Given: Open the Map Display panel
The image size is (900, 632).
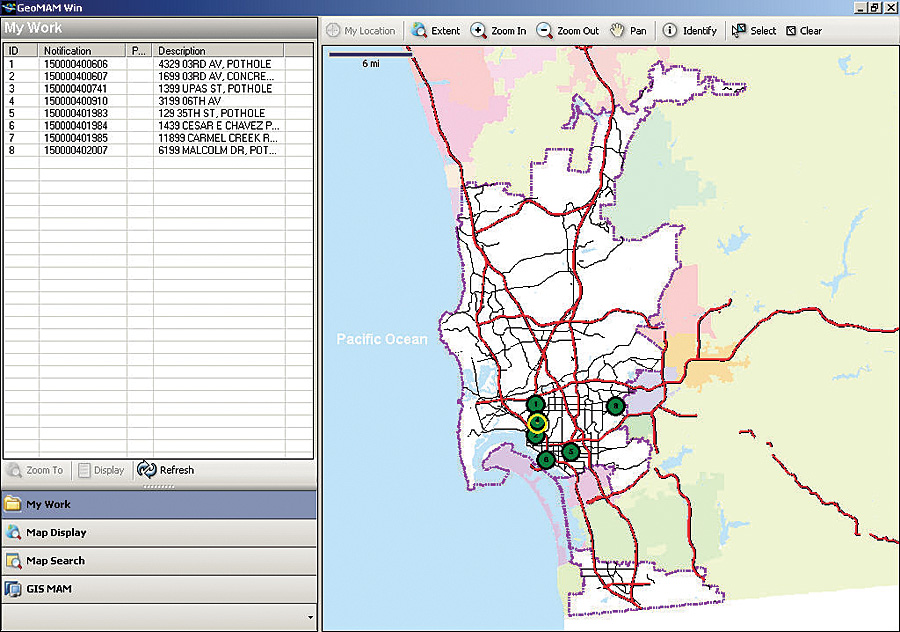Looking at the screenshot, I should point(56,533).
